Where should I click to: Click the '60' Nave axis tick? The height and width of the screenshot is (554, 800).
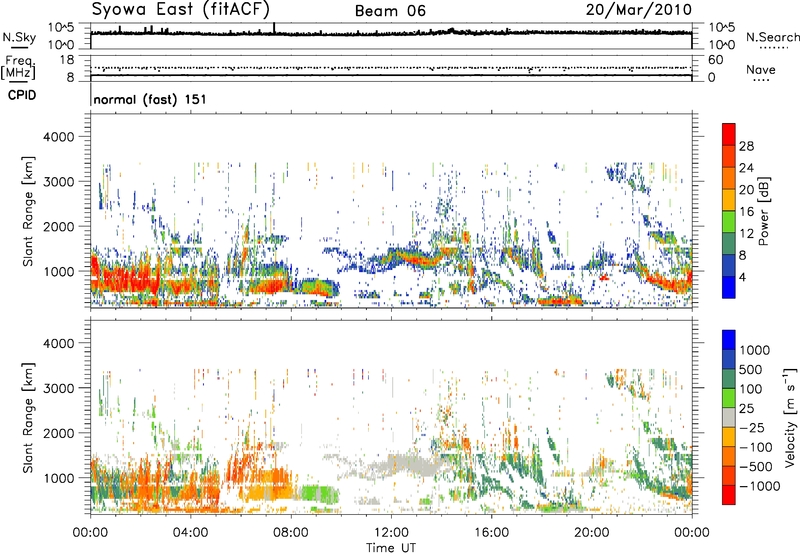(x=715, y=60)
